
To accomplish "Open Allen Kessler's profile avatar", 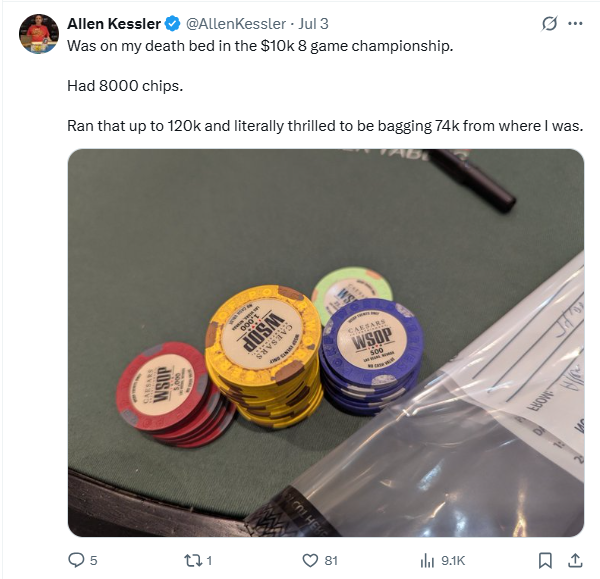I will [x=39, y=34].
